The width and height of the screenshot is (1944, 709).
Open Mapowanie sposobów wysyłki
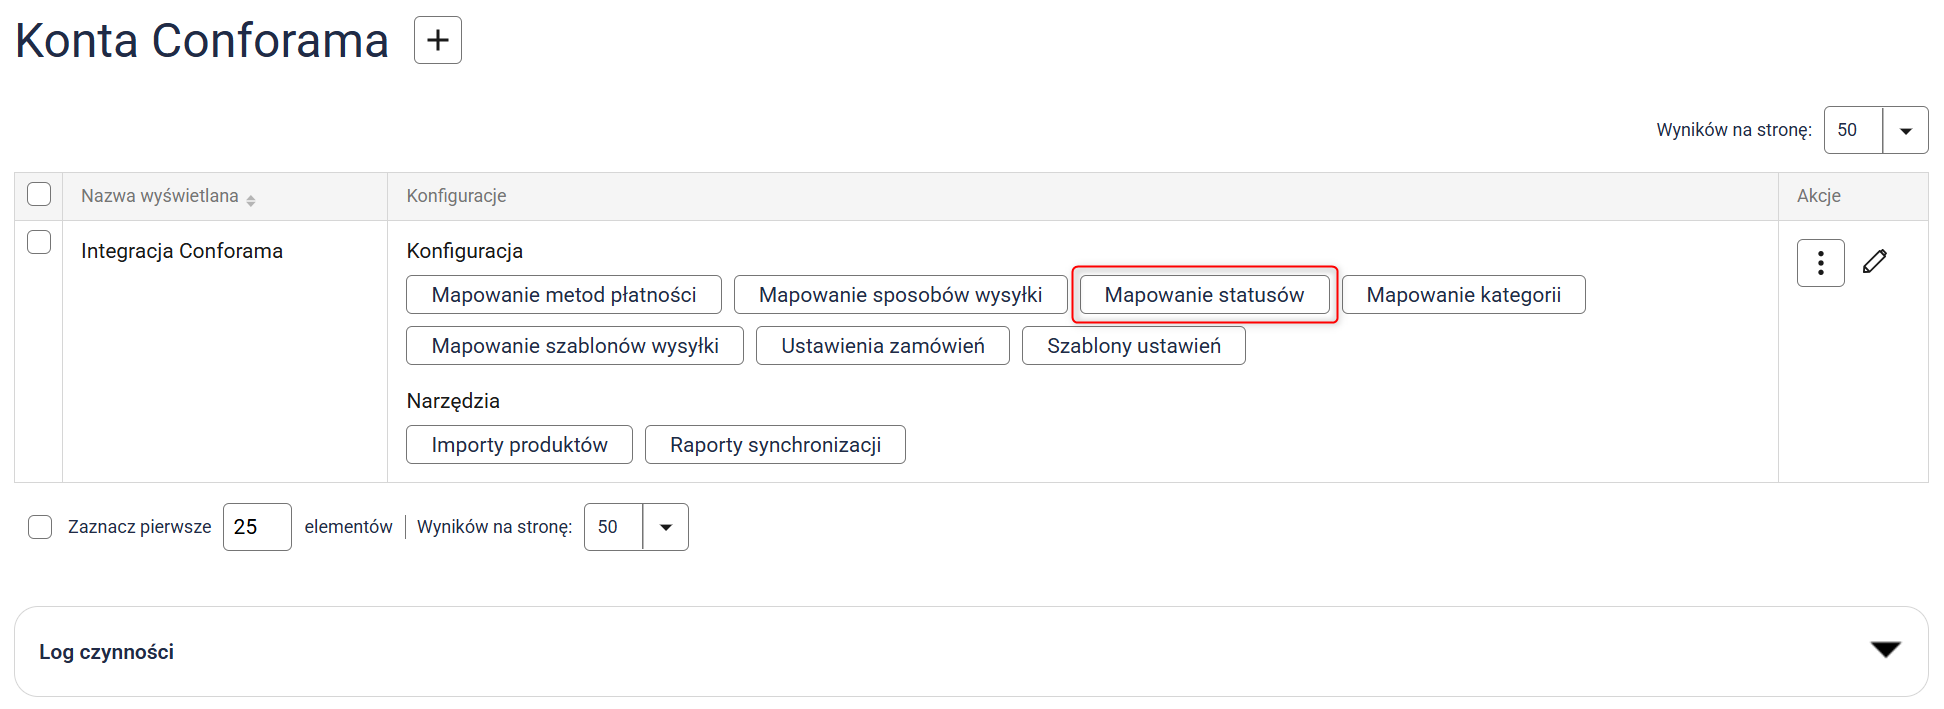pos(900,295)
